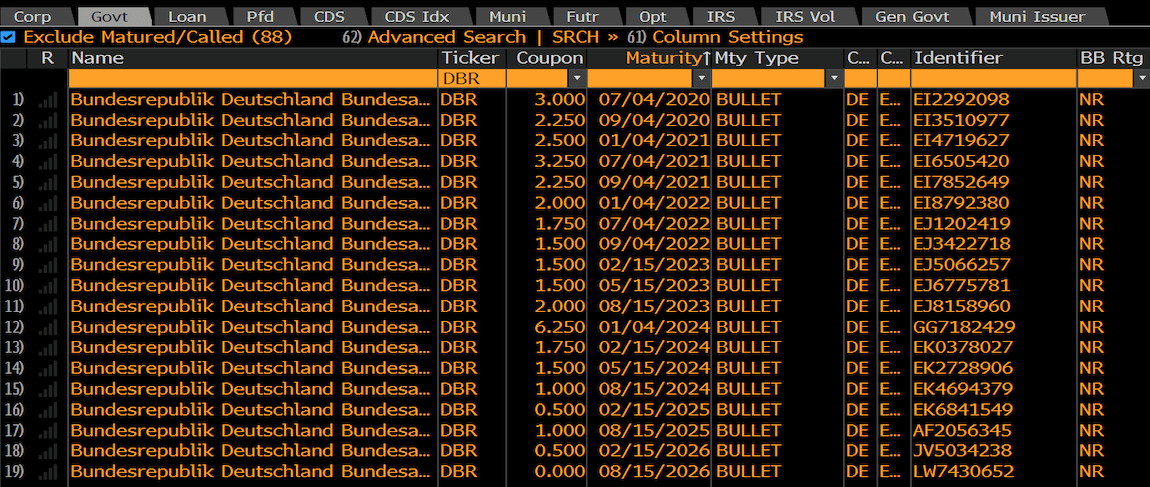This screenshot has height=487, width=1150.
Task: Sort by the Ticker column header
Action: coord(472,59)
